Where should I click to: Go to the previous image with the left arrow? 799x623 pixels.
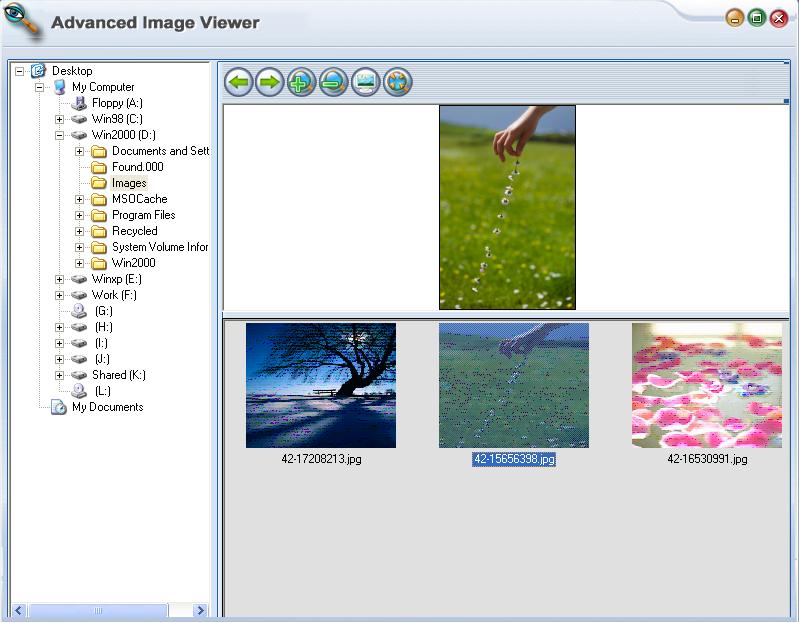(x=238, y=82)
